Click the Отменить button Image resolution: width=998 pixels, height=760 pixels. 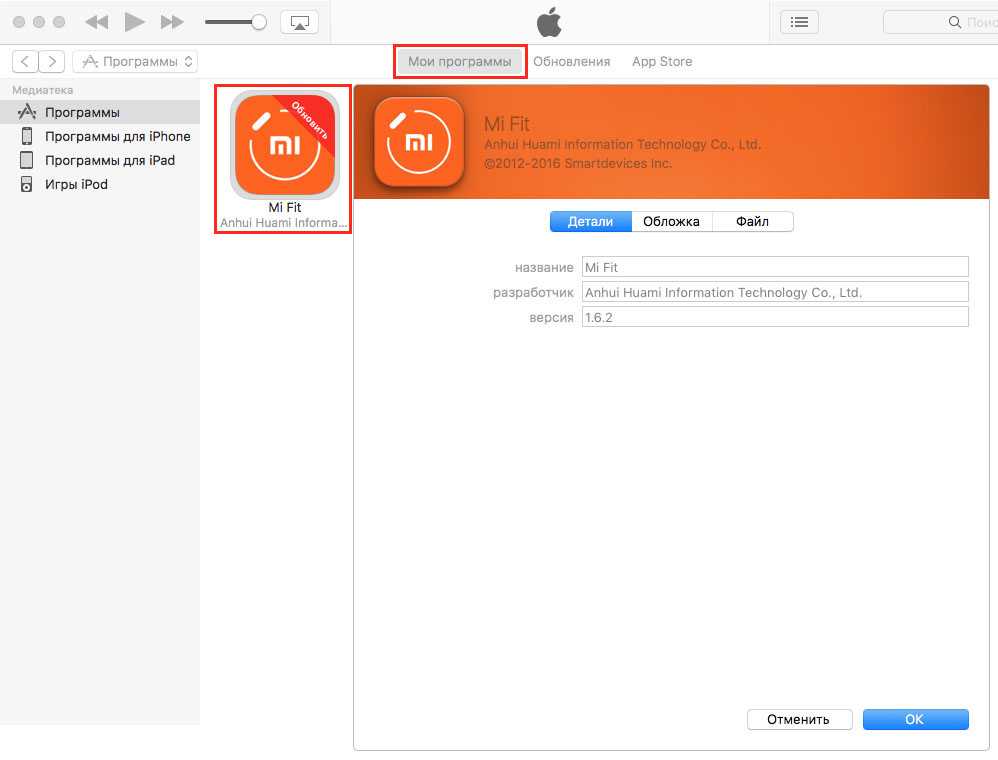[799, 719]
